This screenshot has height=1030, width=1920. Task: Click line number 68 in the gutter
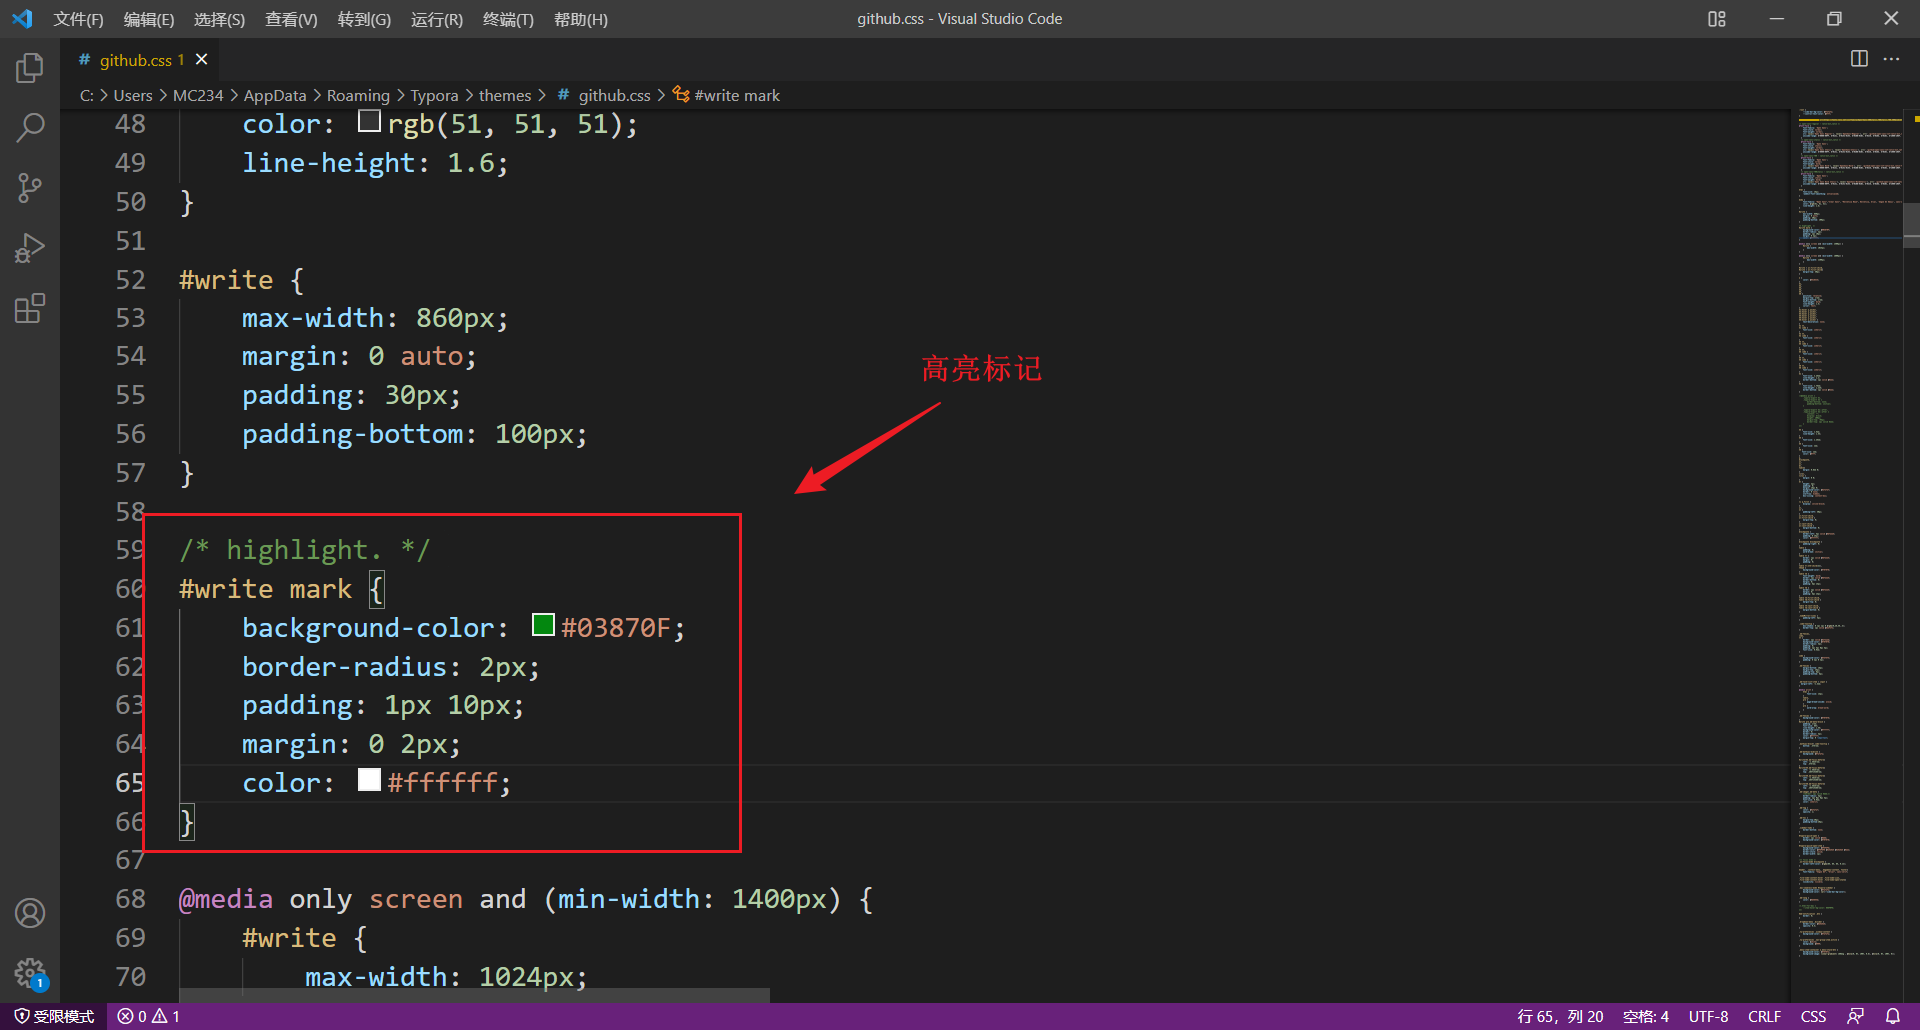point(130,899)
